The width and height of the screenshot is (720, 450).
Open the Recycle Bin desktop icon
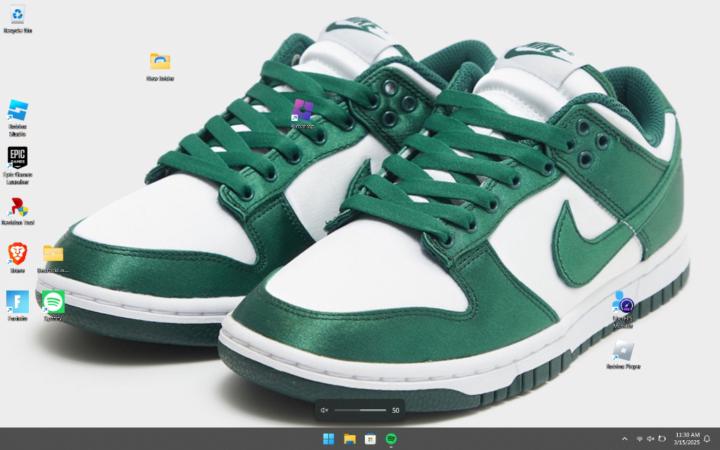(x=18, y=16)
